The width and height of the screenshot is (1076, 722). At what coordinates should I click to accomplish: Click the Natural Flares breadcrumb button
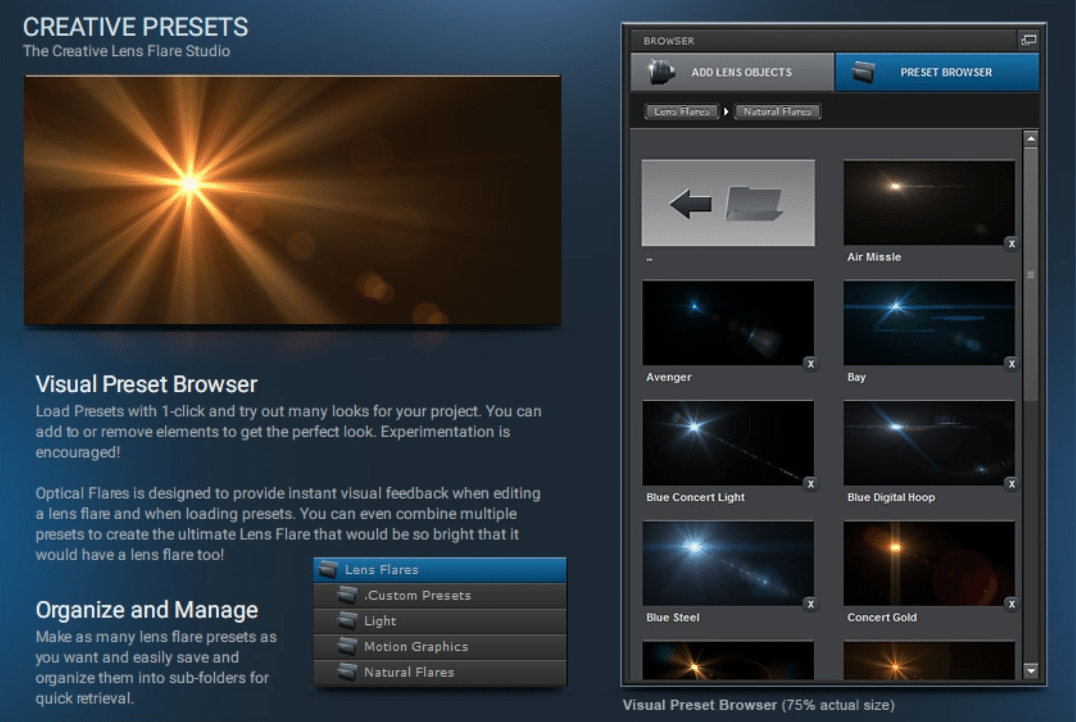(777, 111)
